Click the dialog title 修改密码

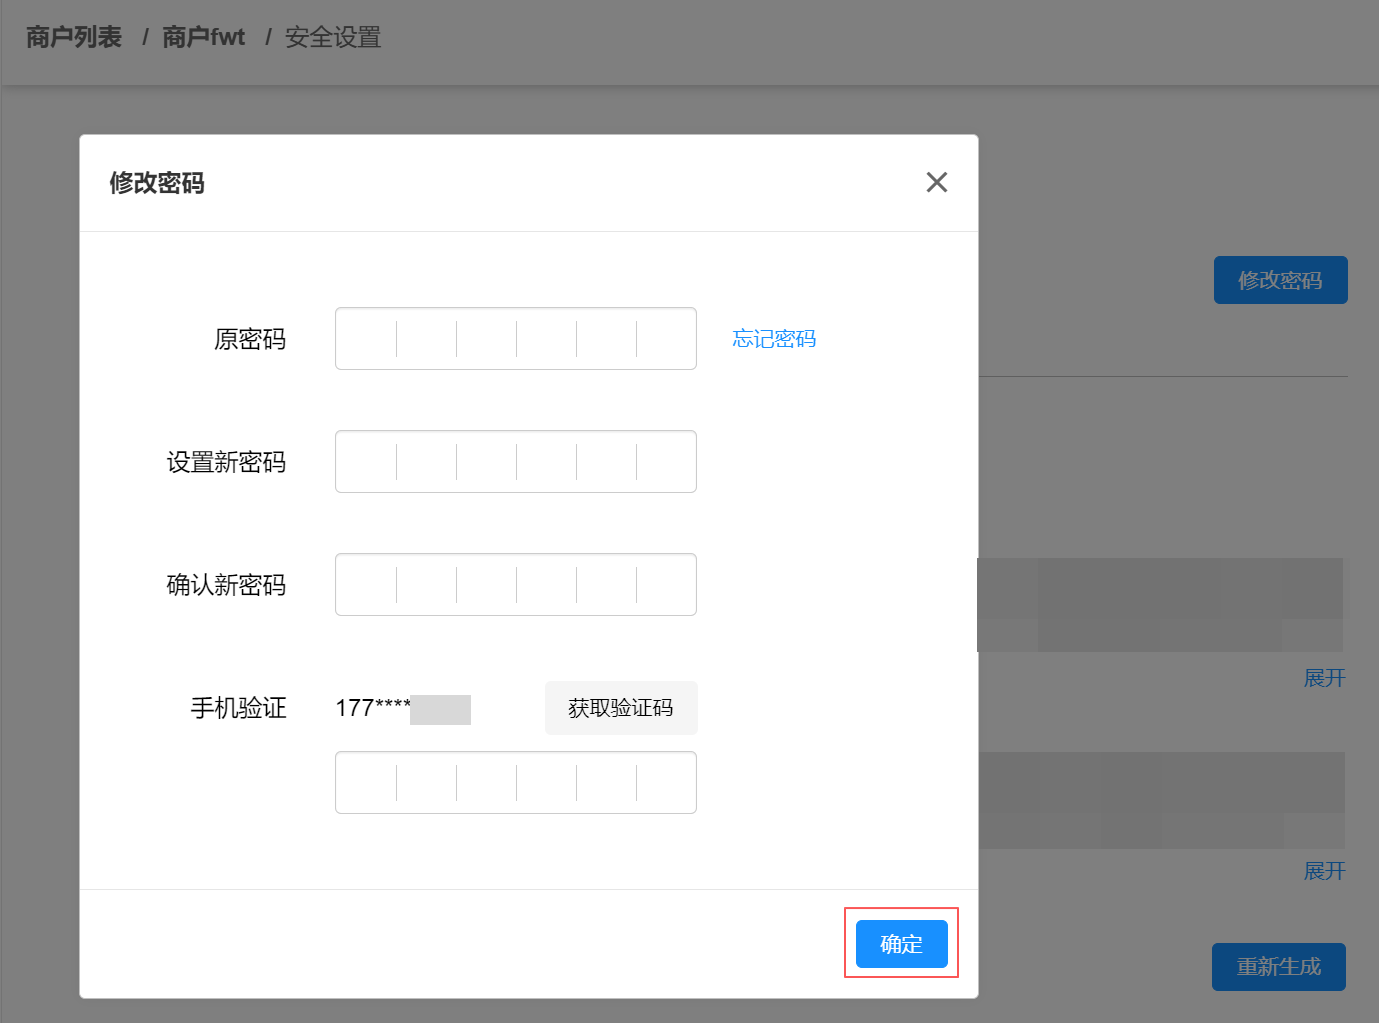pos(155,183)
